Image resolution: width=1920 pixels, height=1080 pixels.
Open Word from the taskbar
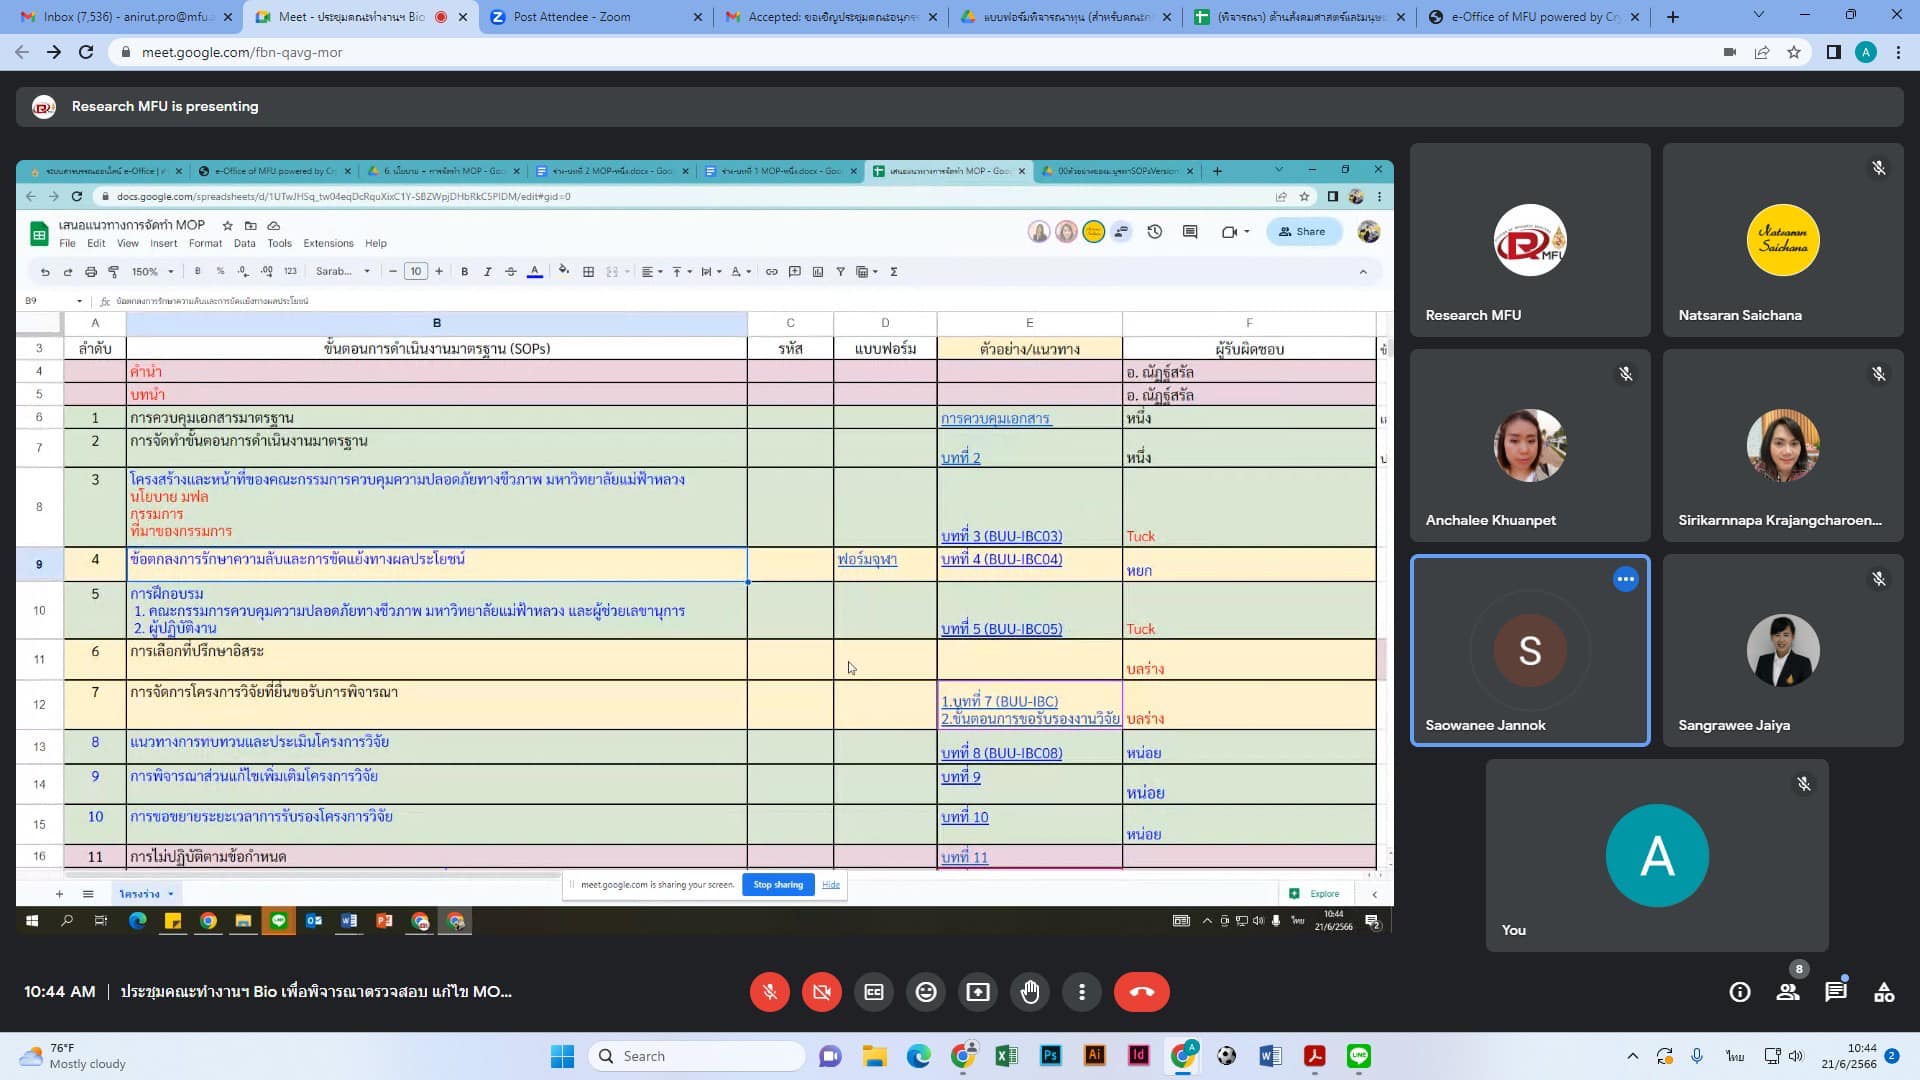point(1271,1056)
